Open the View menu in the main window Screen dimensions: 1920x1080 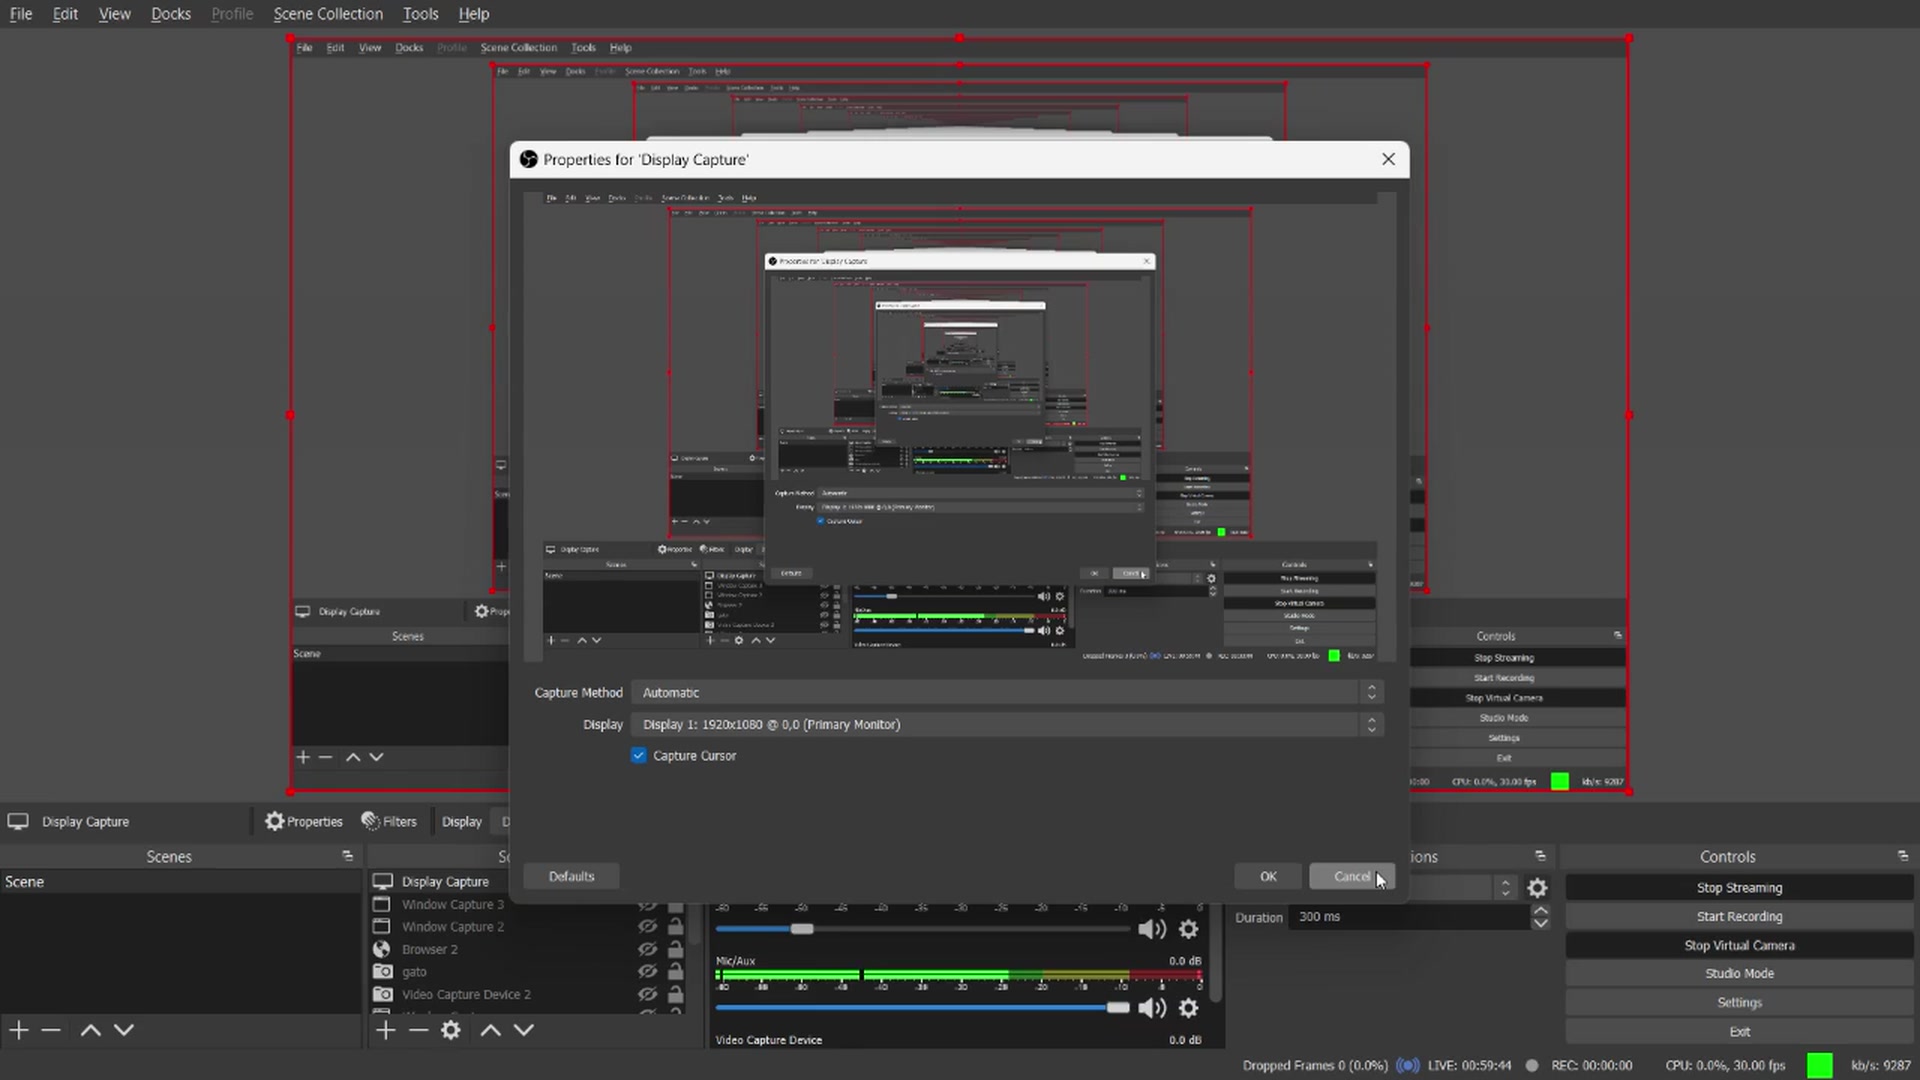[x=115, y=14]
